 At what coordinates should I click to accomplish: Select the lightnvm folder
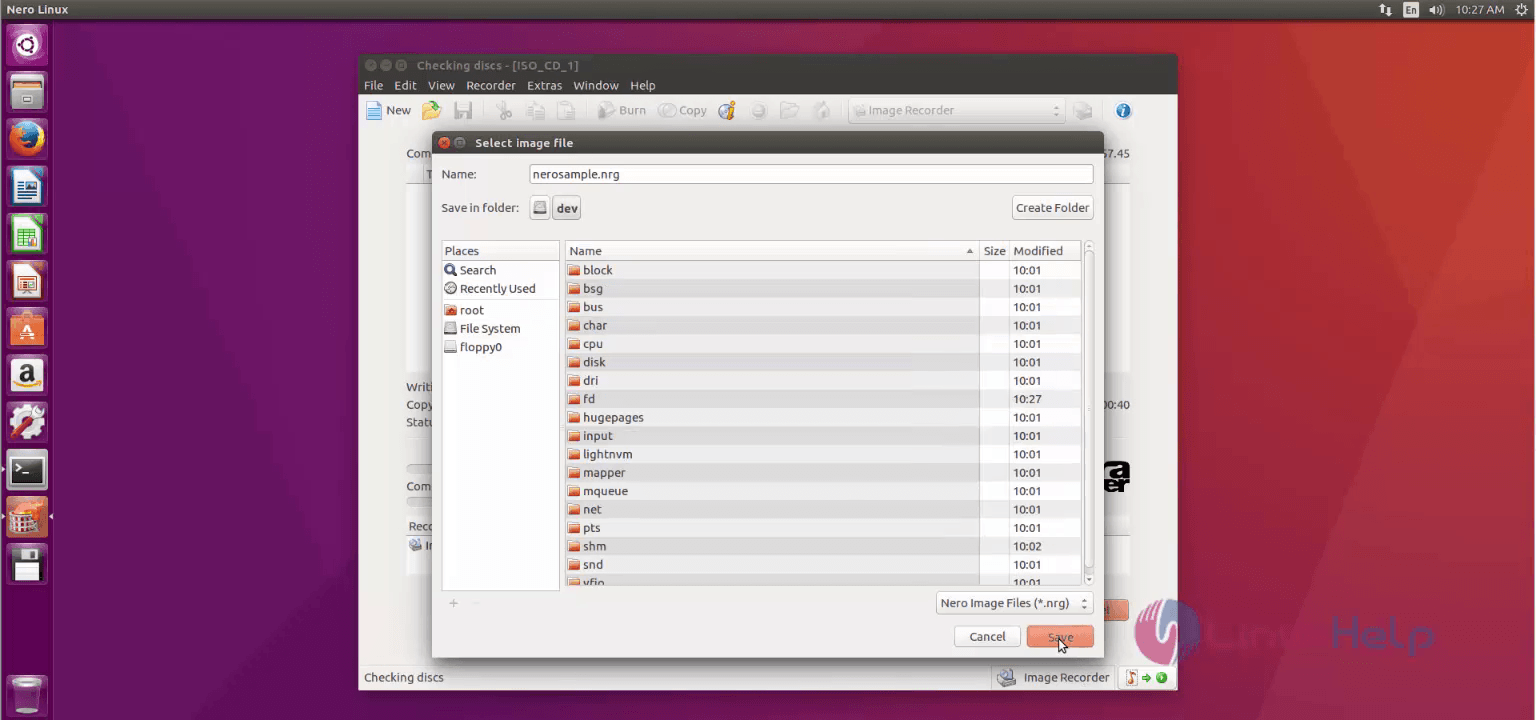[823, 454]
